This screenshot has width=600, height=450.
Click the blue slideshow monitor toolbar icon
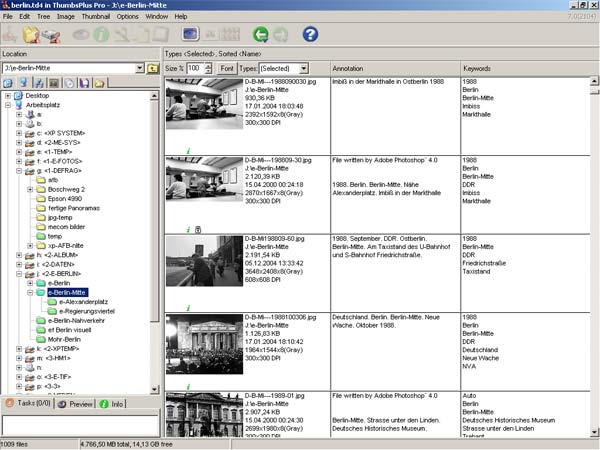point(191,35)
